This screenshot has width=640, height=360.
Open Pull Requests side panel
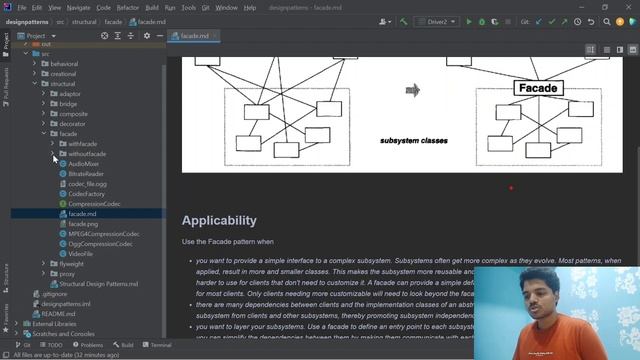click(x=6, y=87)
